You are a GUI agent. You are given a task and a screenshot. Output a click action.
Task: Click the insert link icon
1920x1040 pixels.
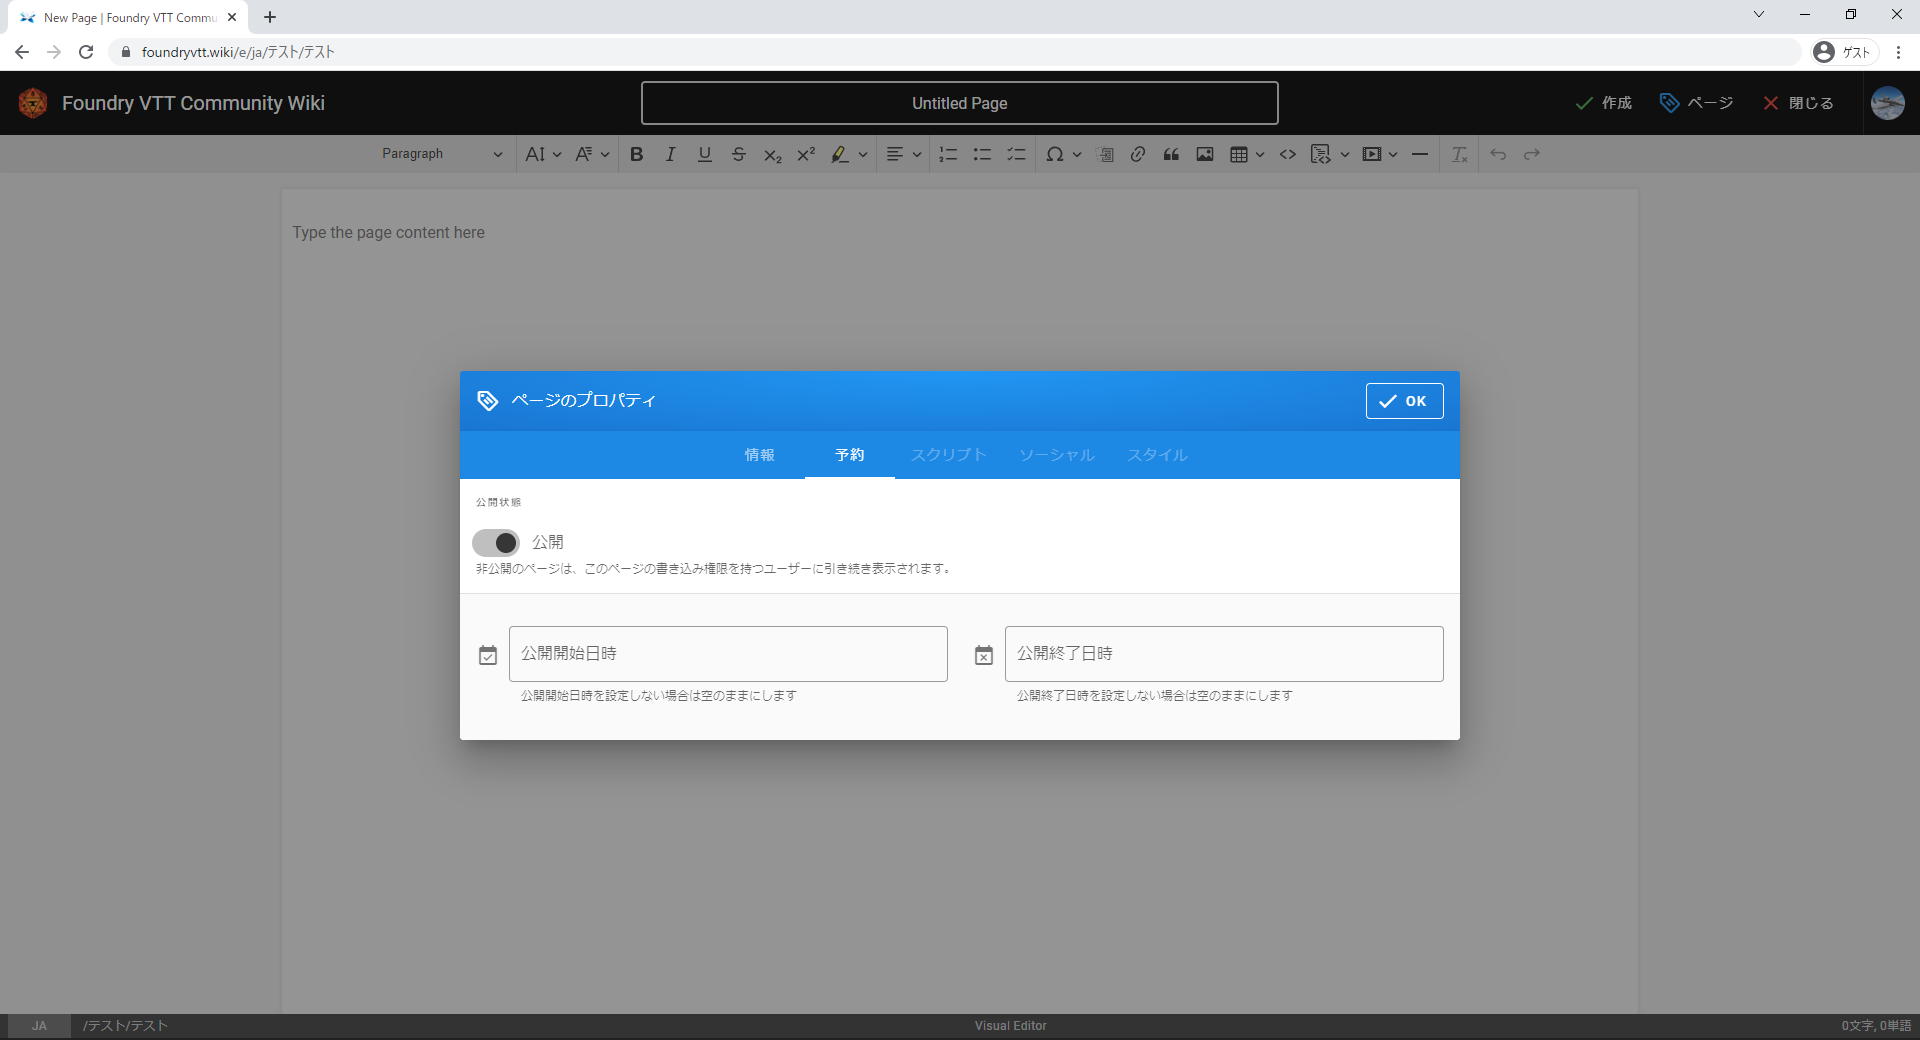point(1138,154)
